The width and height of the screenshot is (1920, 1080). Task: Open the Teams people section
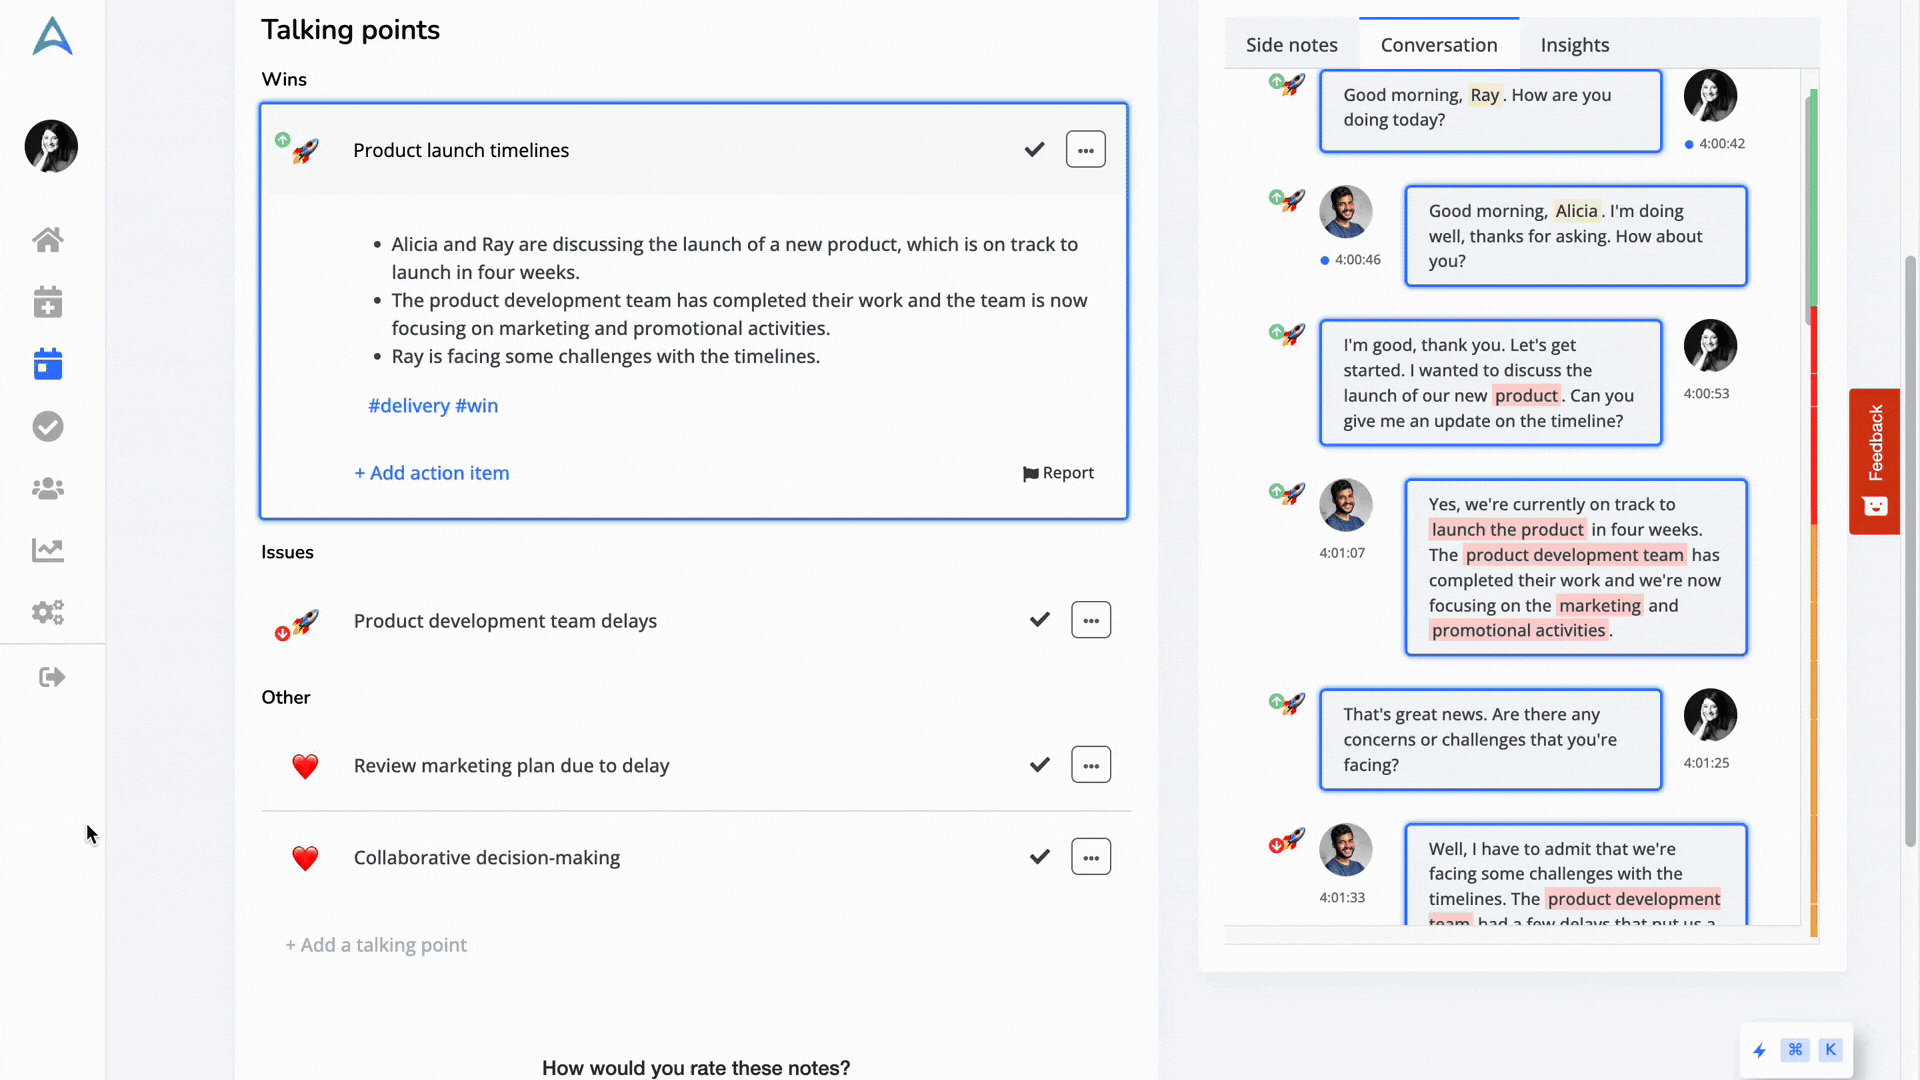click(47, 488)
